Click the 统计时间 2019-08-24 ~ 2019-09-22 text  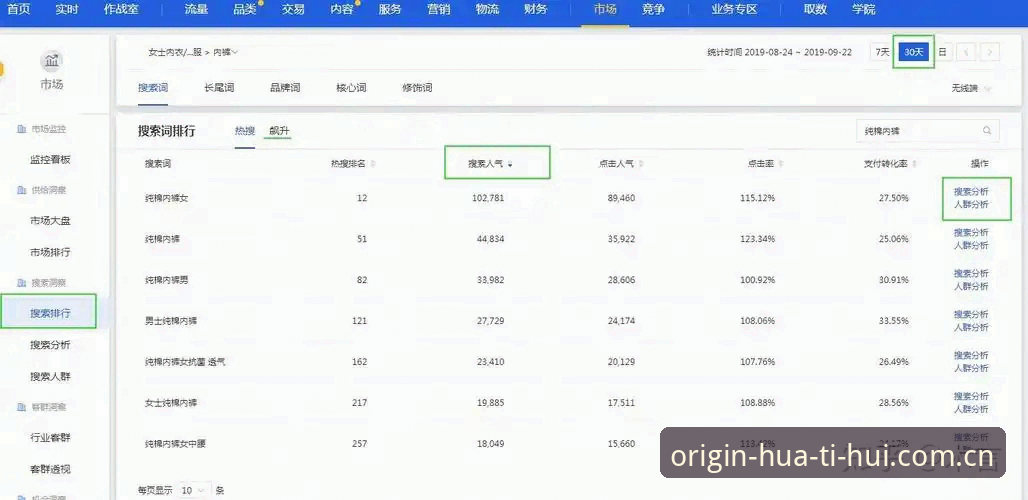coord(780,52)
